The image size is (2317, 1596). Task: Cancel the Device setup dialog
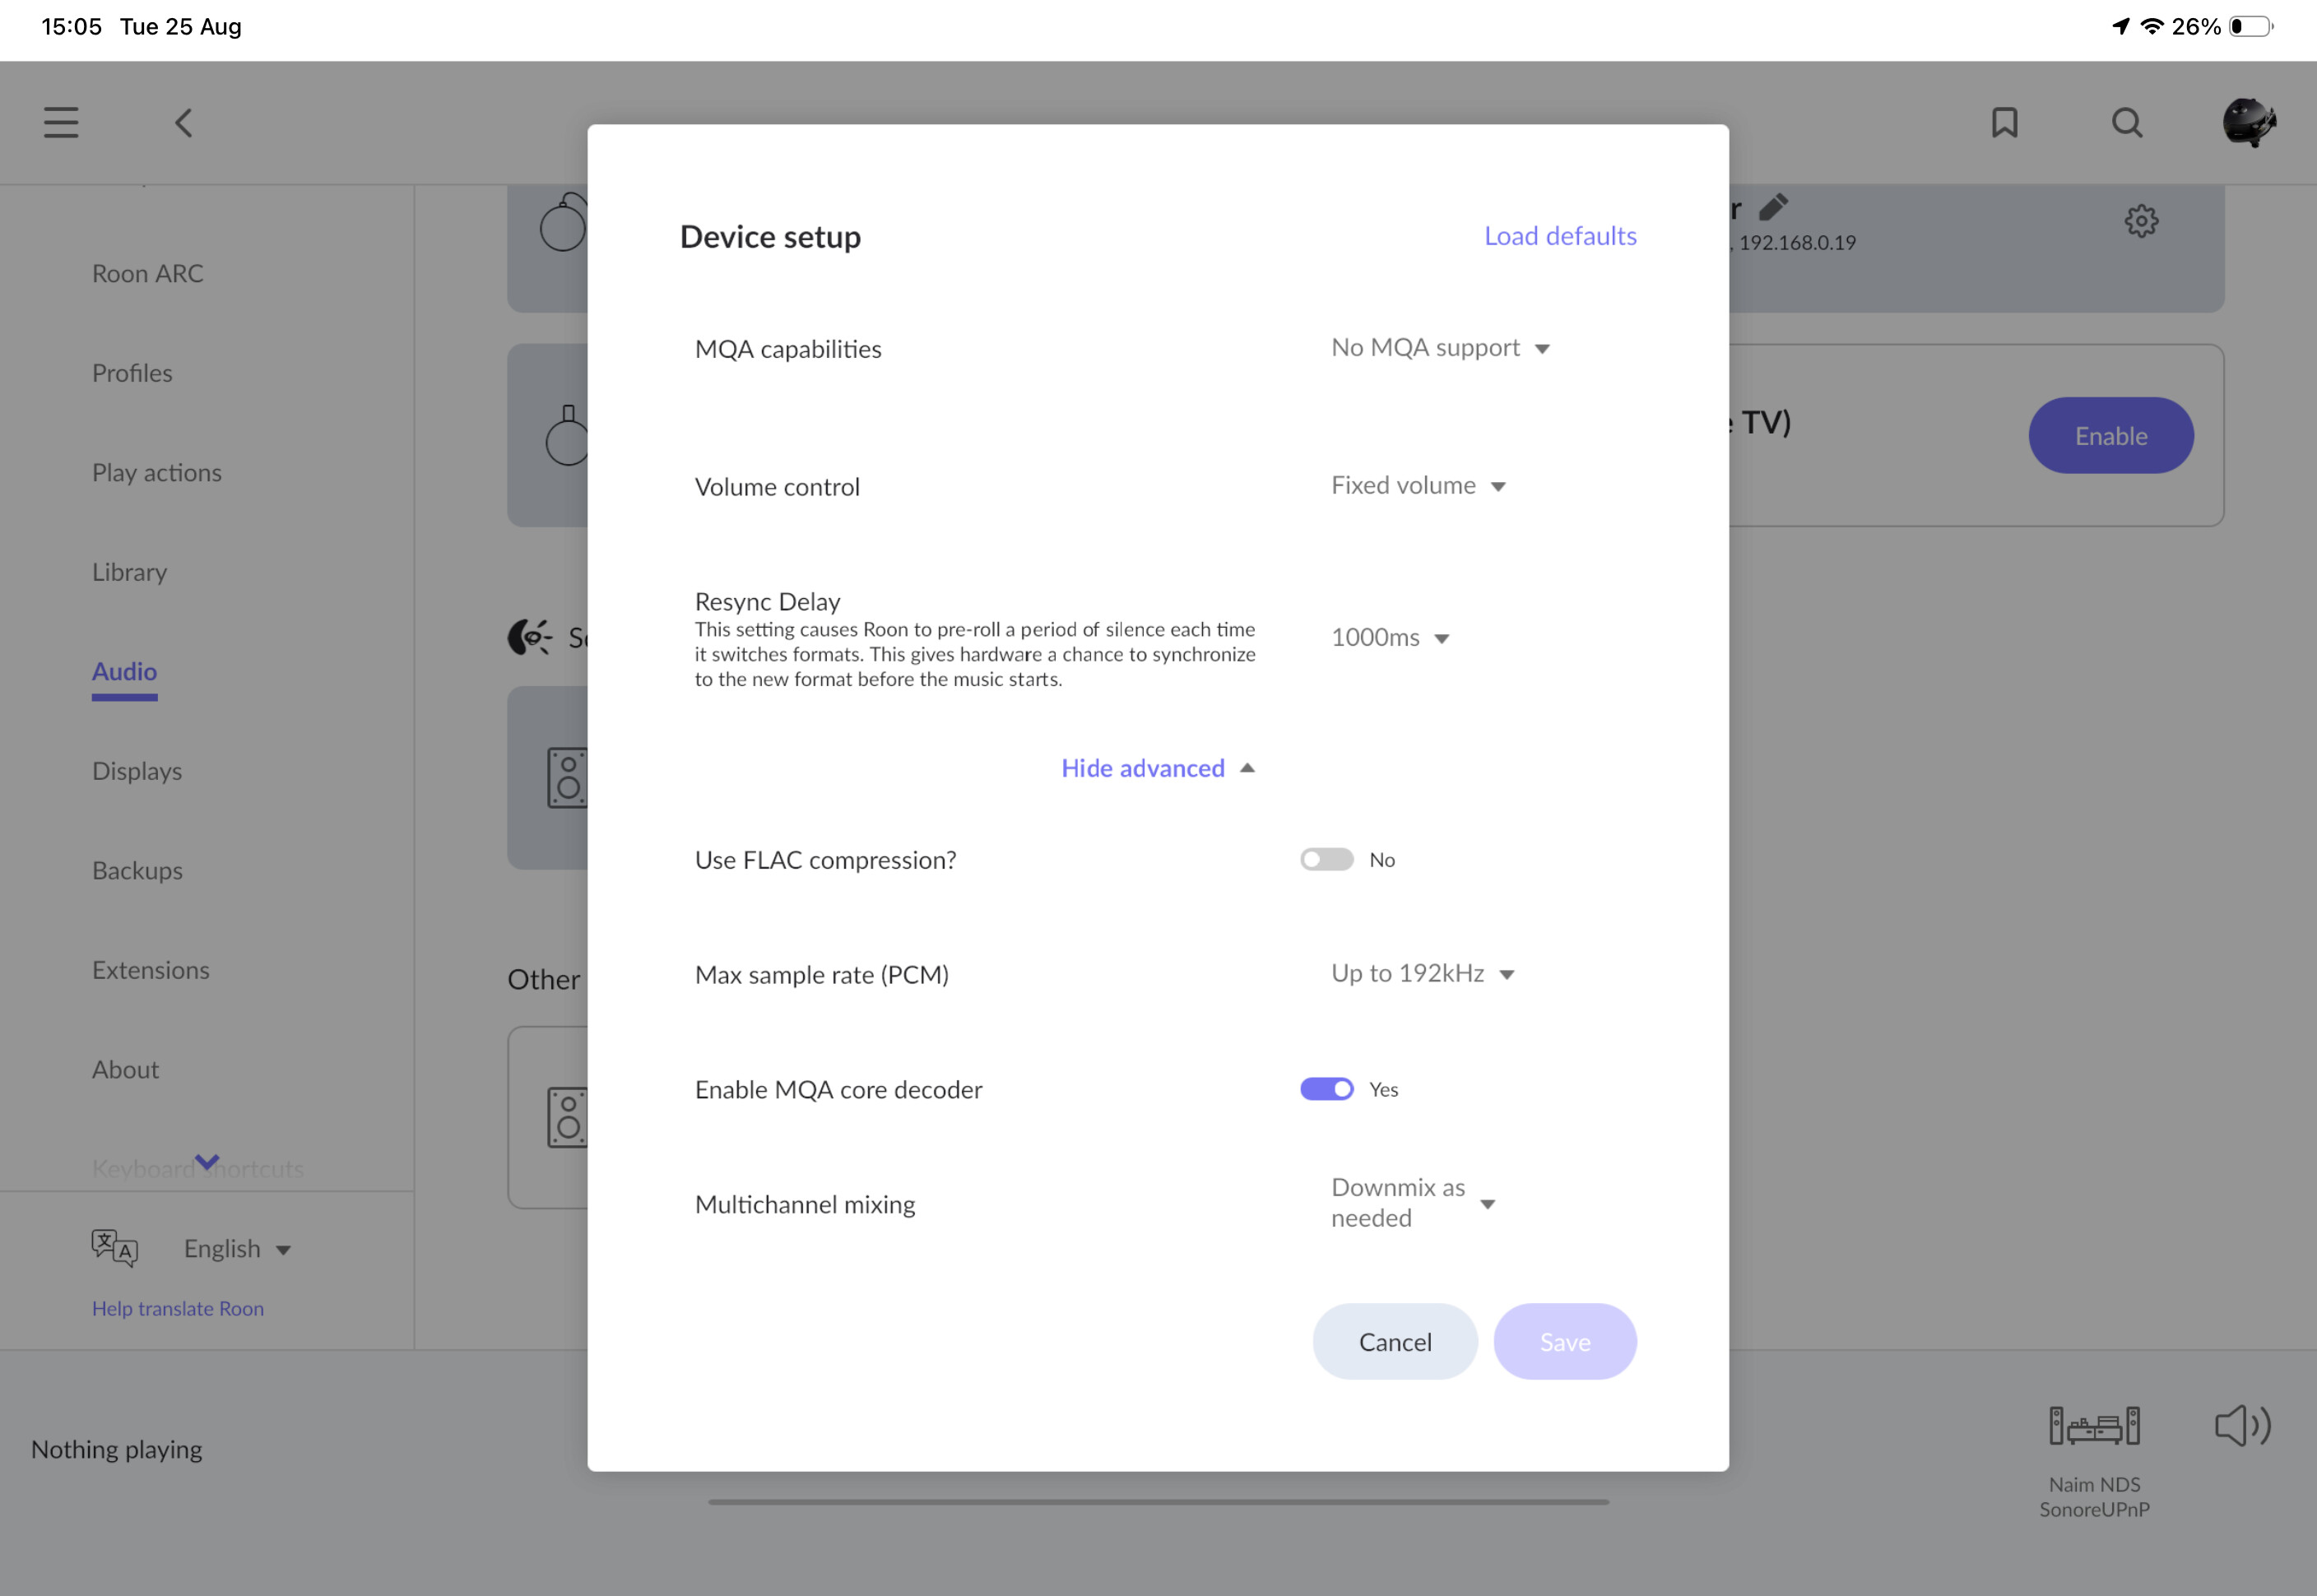1395,1342
